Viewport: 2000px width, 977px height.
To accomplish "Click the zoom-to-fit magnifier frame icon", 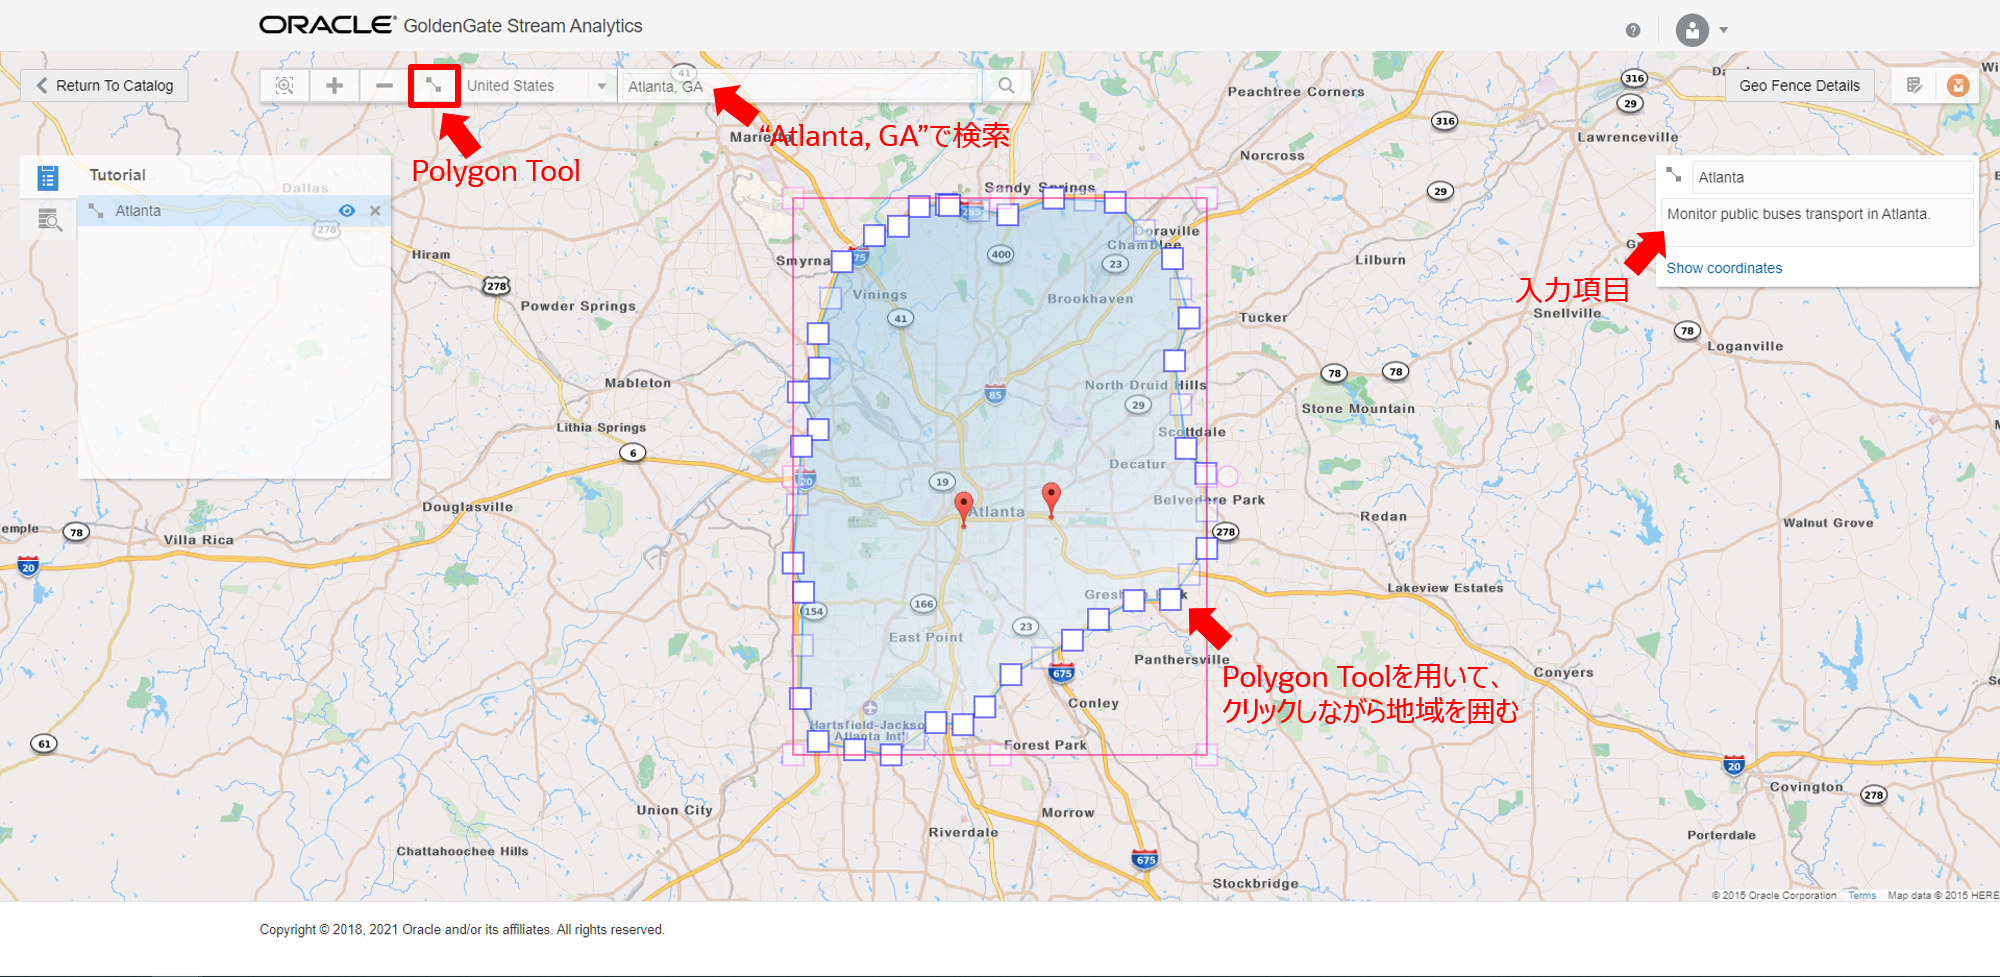I will pyautogui.click(x=285, y=86).
